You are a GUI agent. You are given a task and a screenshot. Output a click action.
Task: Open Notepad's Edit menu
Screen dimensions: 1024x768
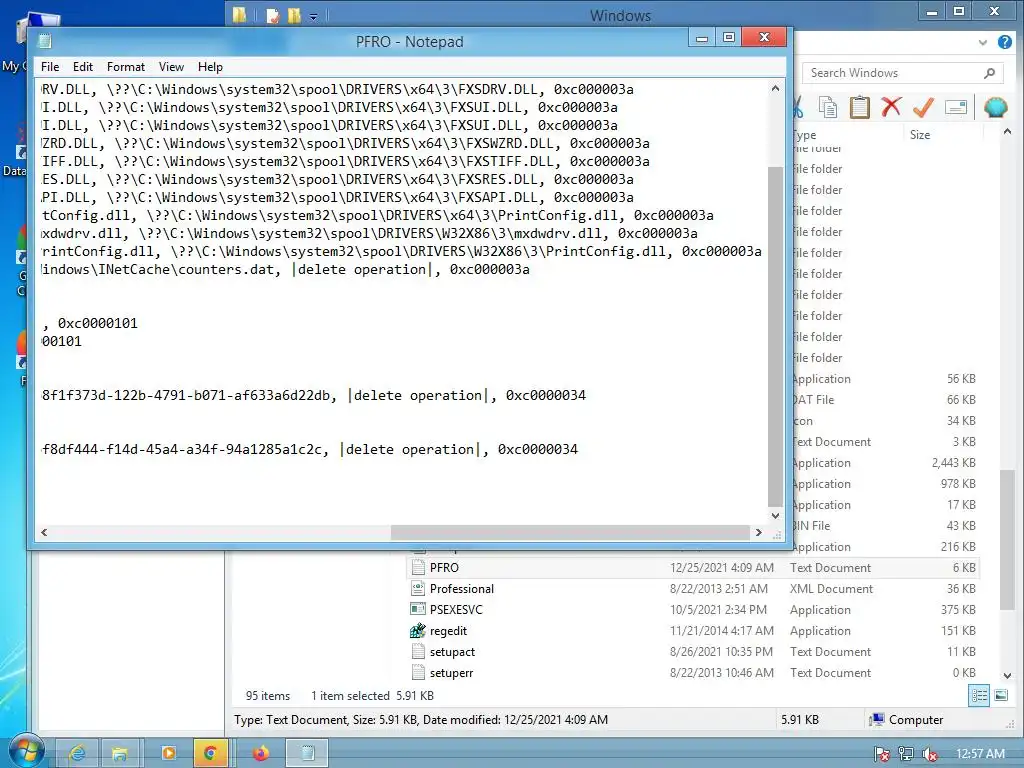[82, 67]
